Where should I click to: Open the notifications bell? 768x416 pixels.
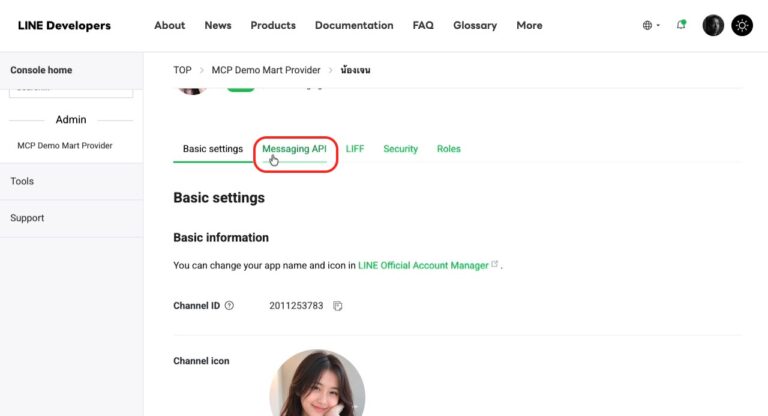click(x=681, y=24)
